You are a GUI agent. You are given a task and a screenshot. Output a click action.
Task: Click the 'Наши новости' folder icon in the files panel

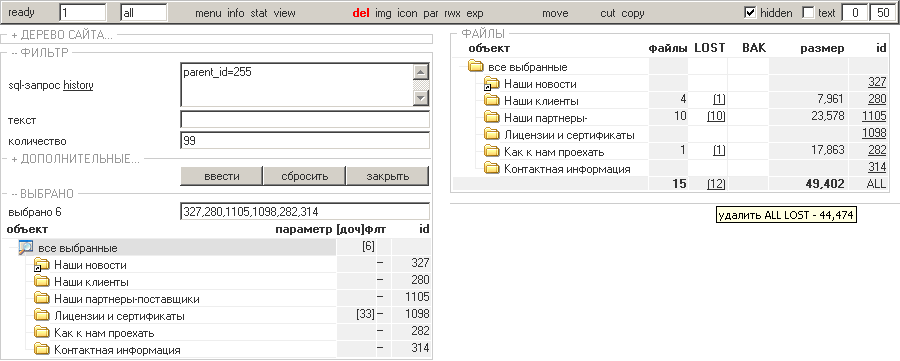coord(491,84)
